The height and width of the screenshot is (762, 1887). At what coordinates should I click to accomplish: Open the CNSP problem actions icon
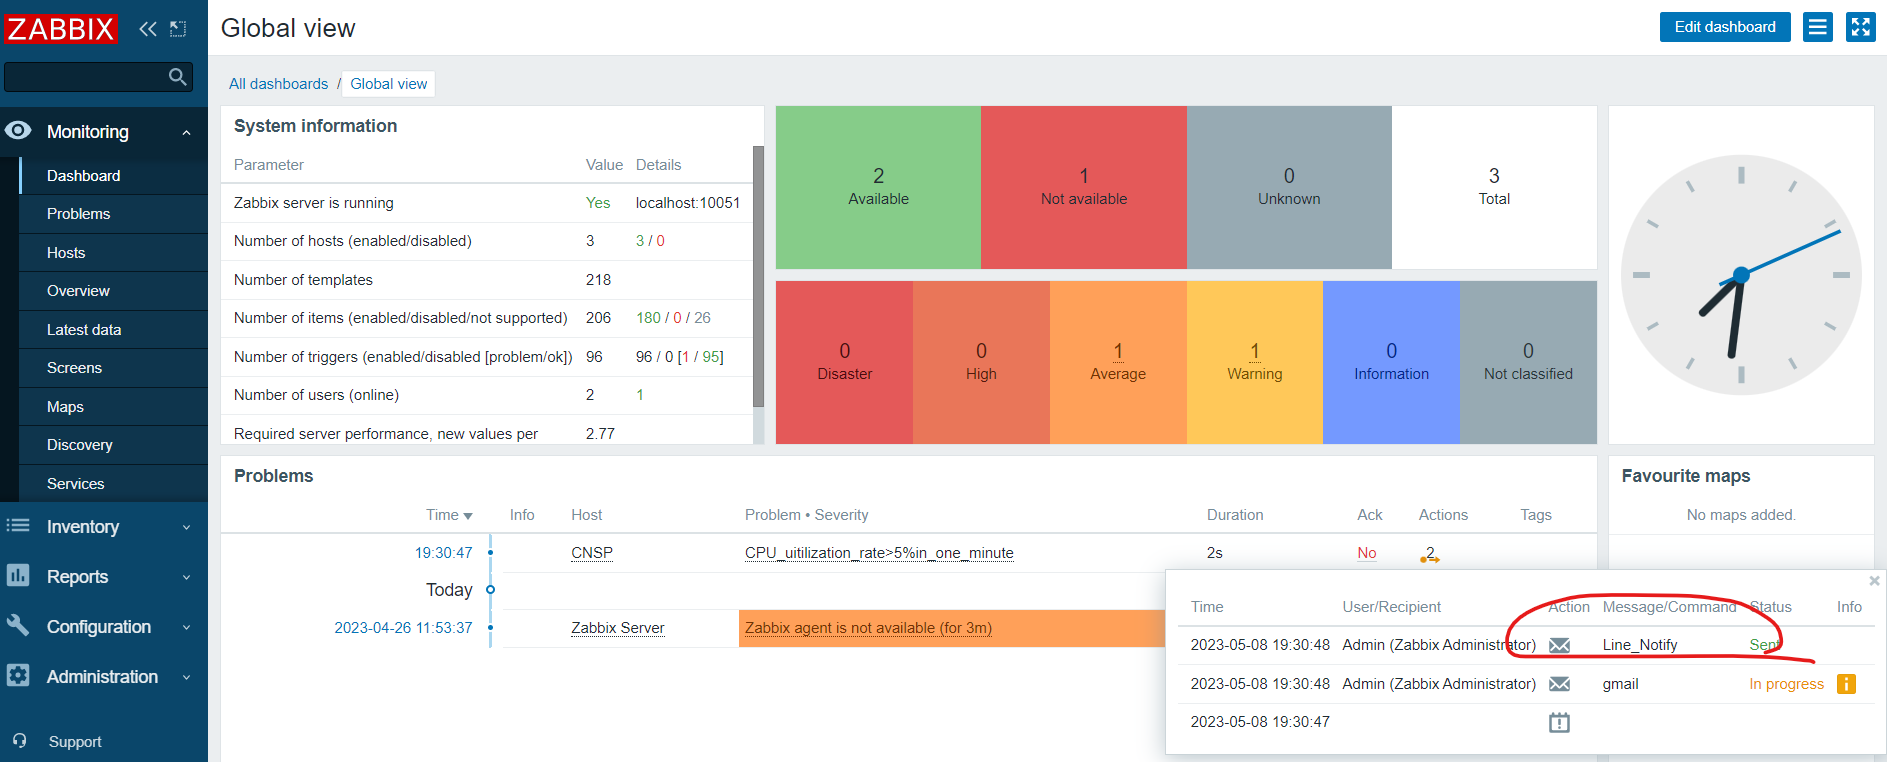pos(1430,554)
